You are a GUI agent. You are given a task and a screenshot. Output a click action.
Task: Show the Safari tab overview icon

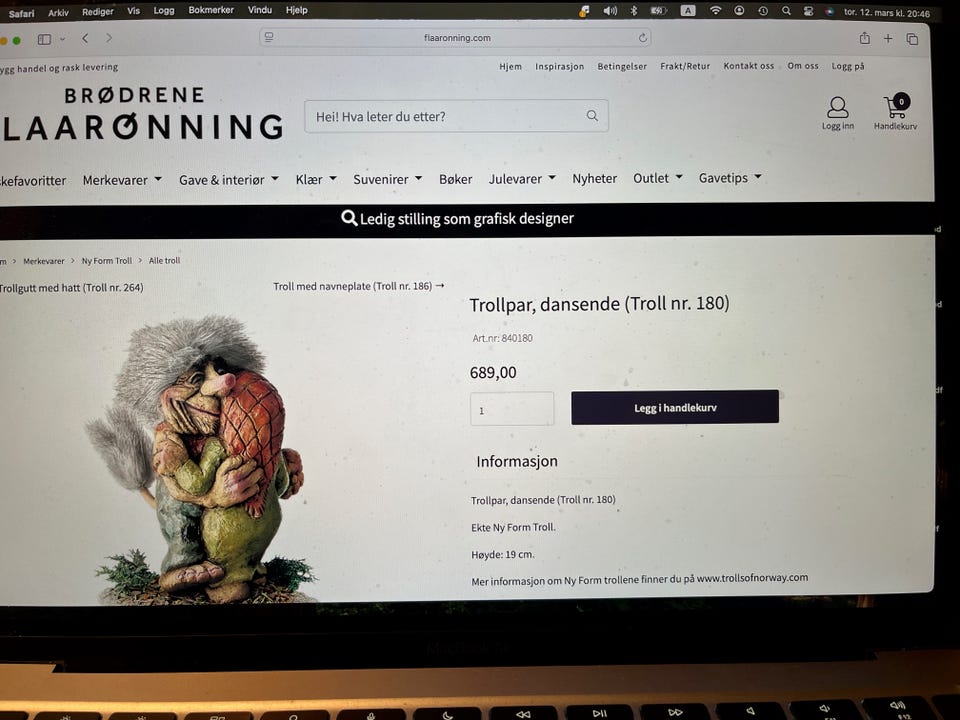click(x=912, y=39)
